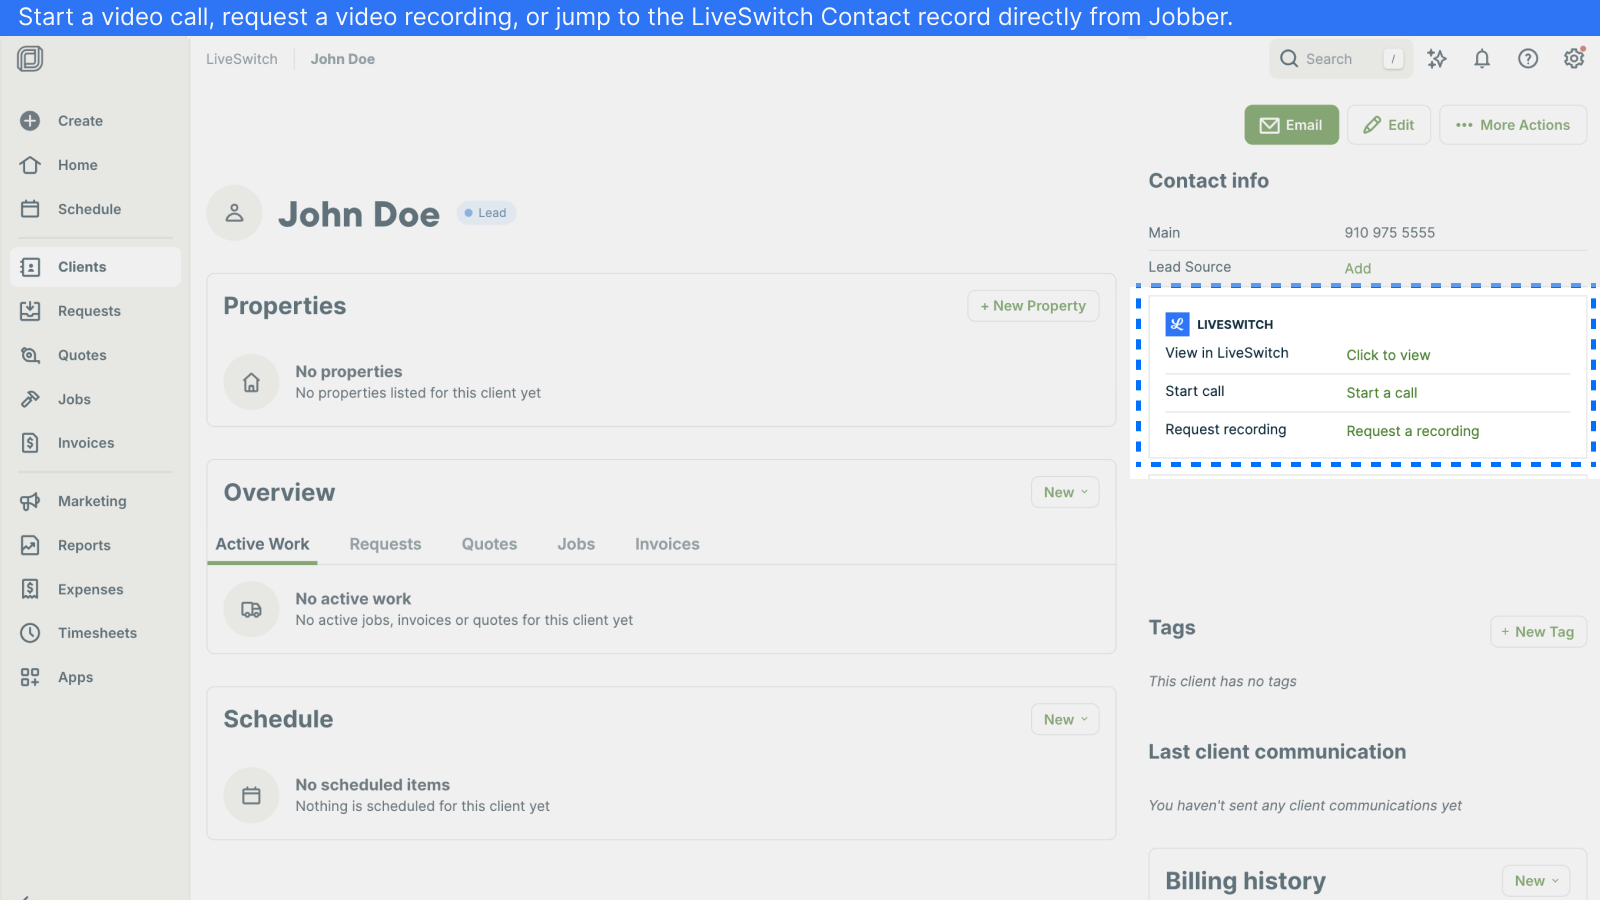This screenshot has height=900, width=1600.
Task: Click the 'Click to view' LiveSwitch link
Action: 1388,355
